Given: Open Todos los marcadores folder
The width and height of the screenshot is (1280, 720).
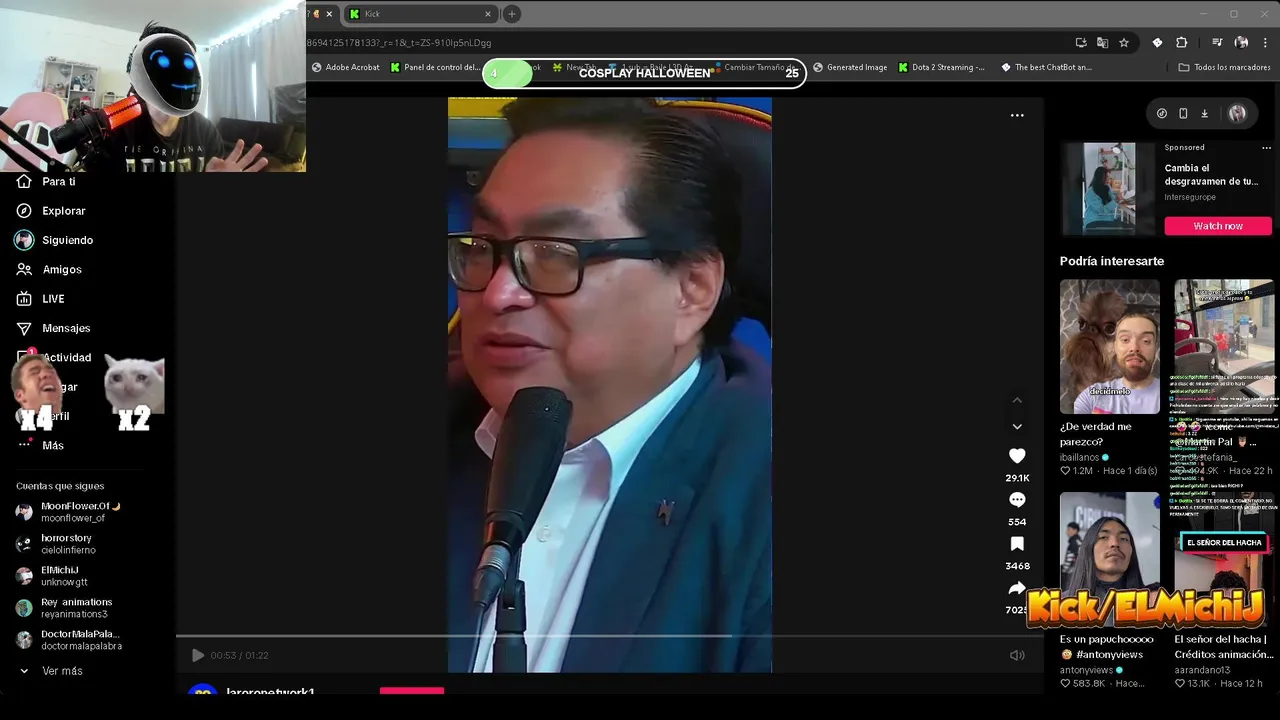Looking at the screenshot, I should point(1224,68).
